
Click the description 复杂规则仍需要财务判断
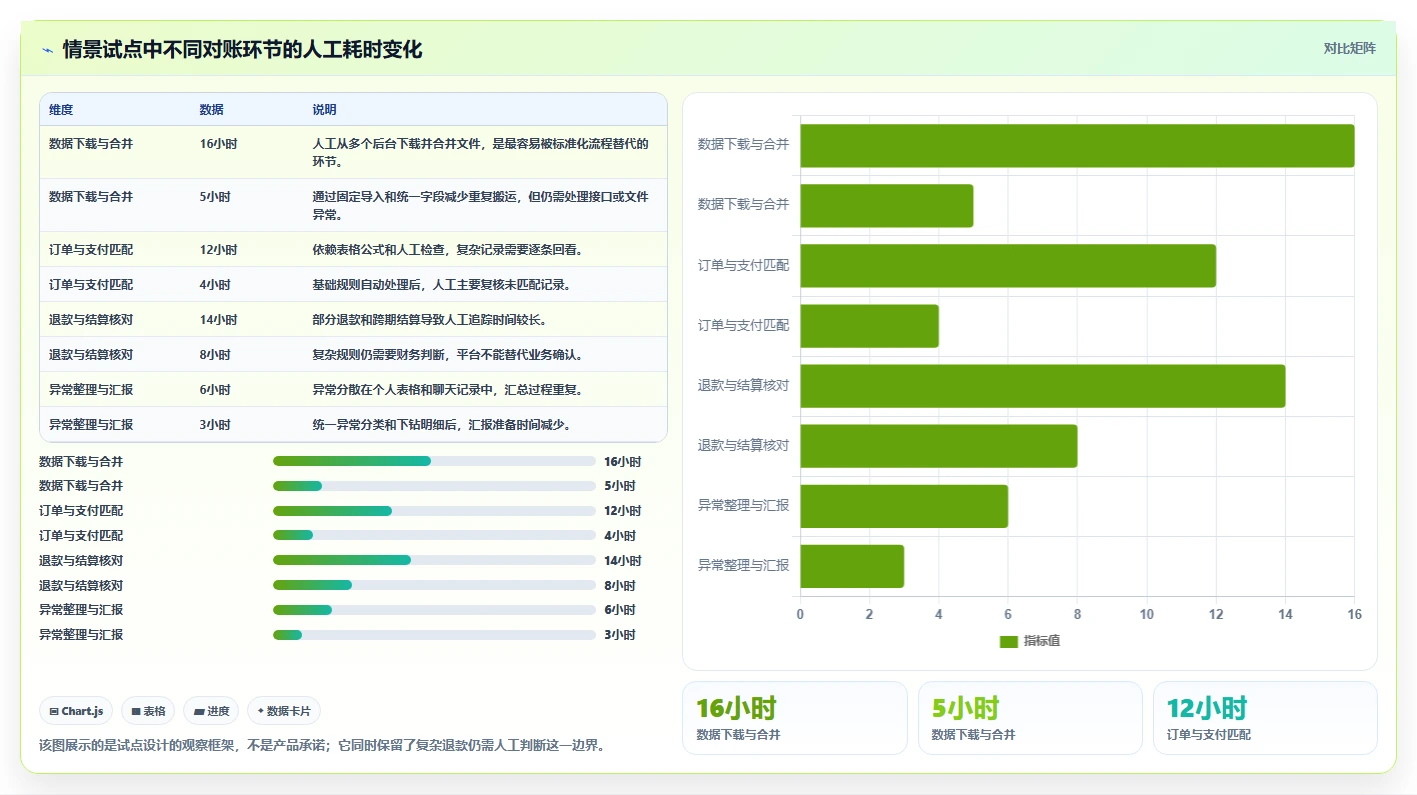[447, 355]
